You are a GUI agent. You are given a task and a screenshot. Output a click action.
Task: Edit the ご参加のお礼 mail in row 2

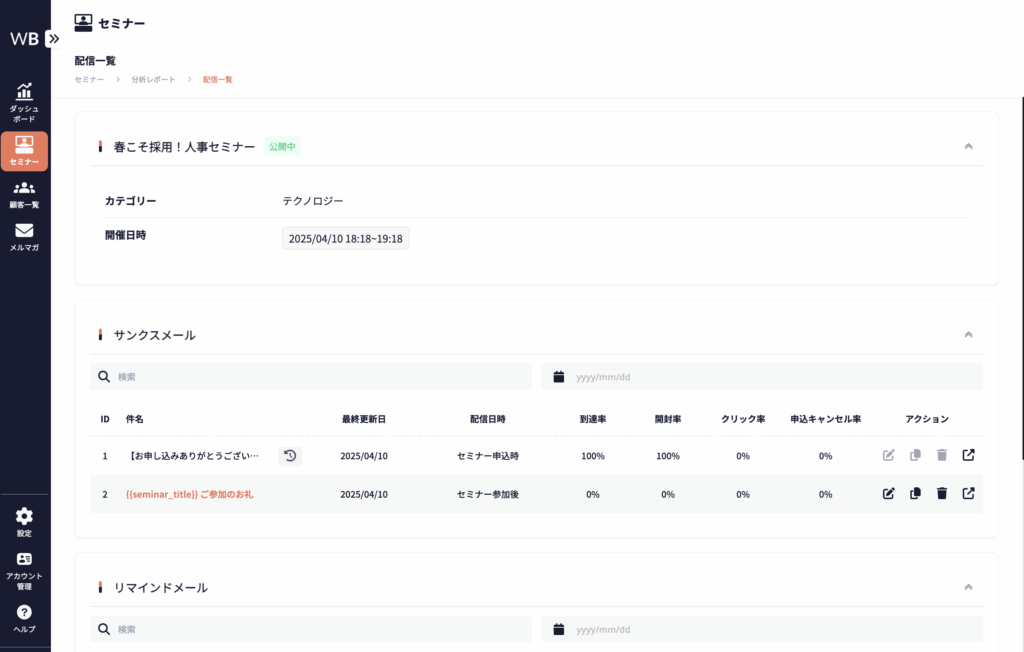(888, 493)
